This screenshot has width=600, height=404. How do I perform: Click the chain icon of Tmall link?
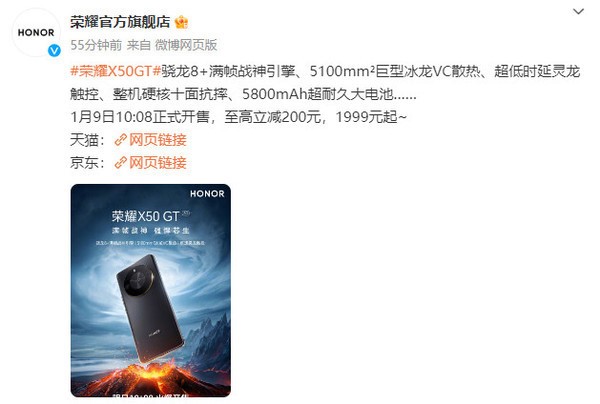tap(121, 140)
